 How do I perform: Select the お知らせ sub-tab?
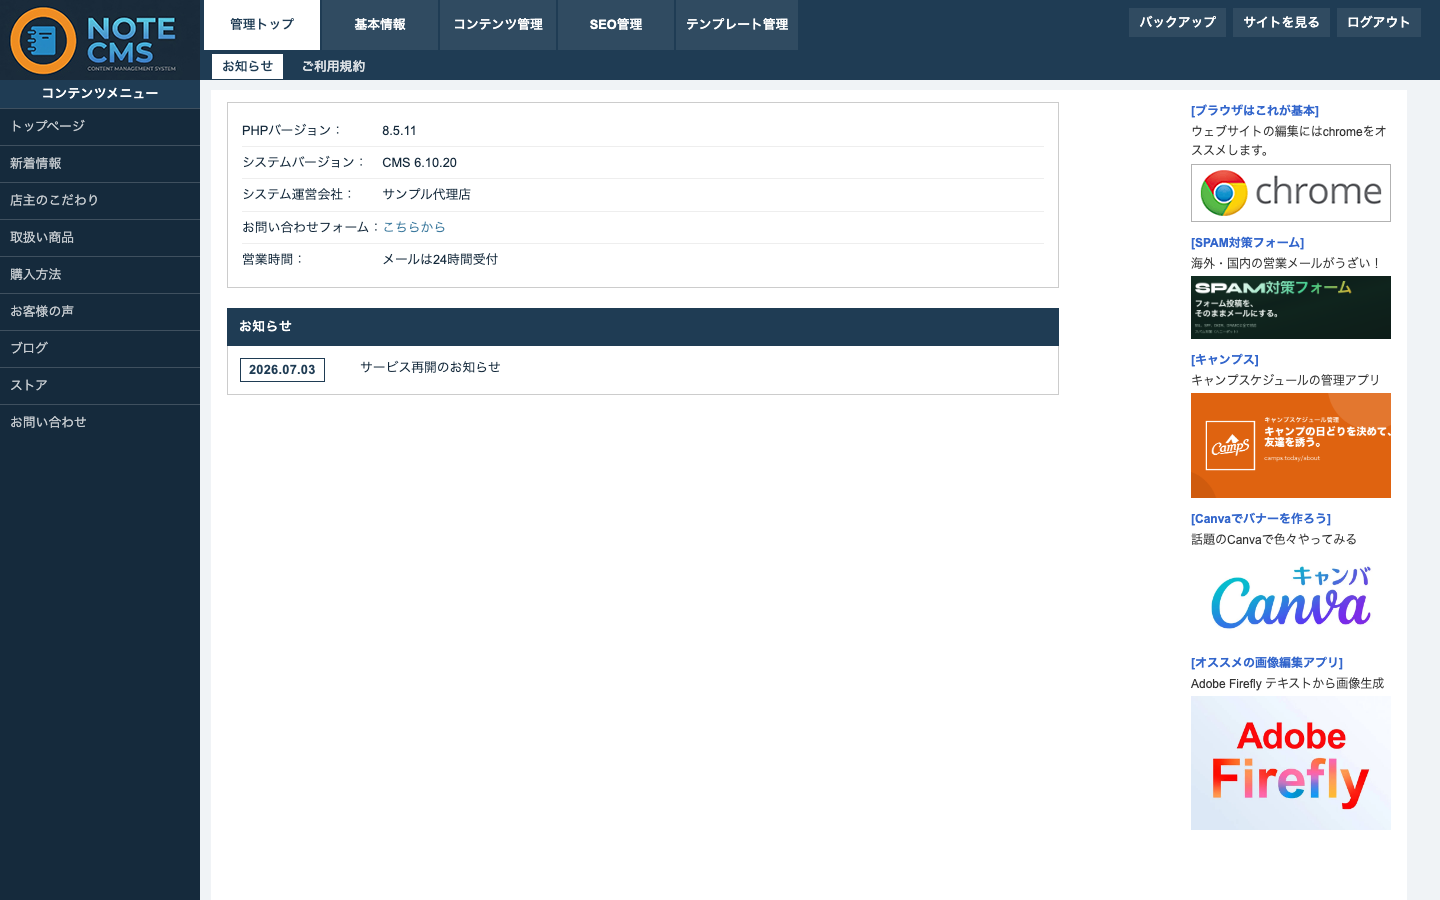click(x=247, y=66)
